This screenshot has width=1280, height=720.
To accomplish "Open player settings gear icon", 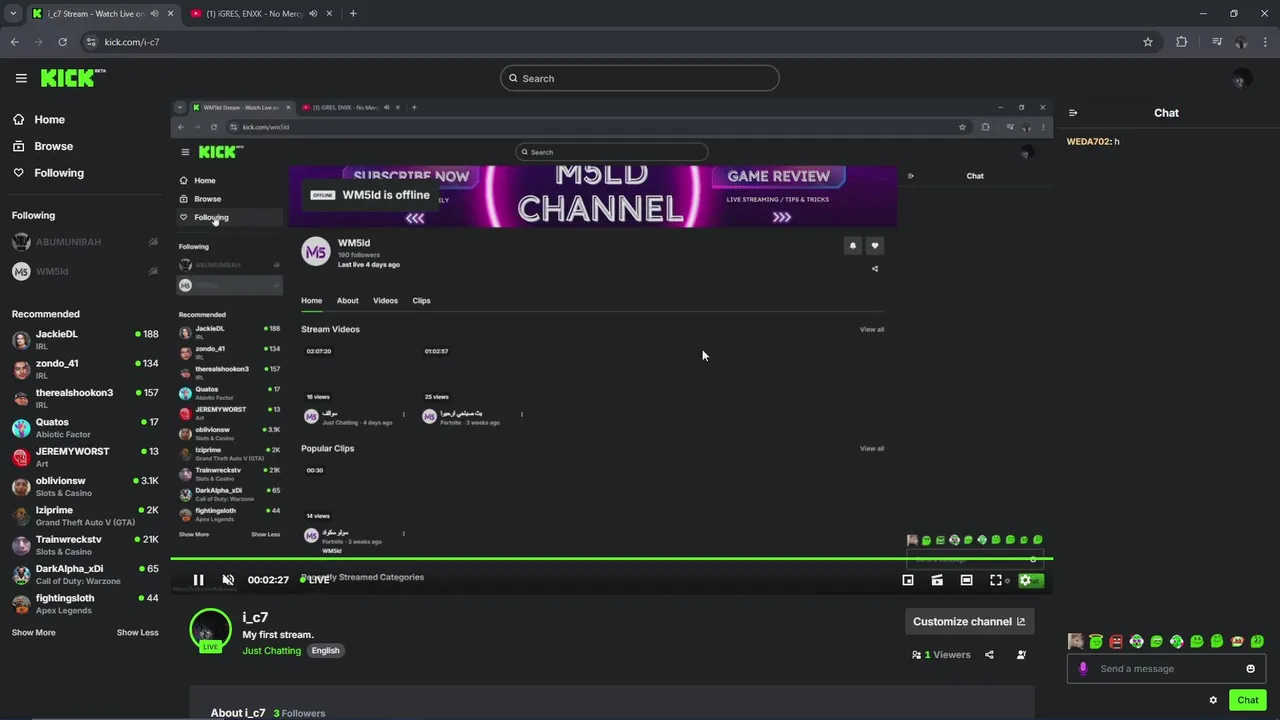I will [1025, 580].
